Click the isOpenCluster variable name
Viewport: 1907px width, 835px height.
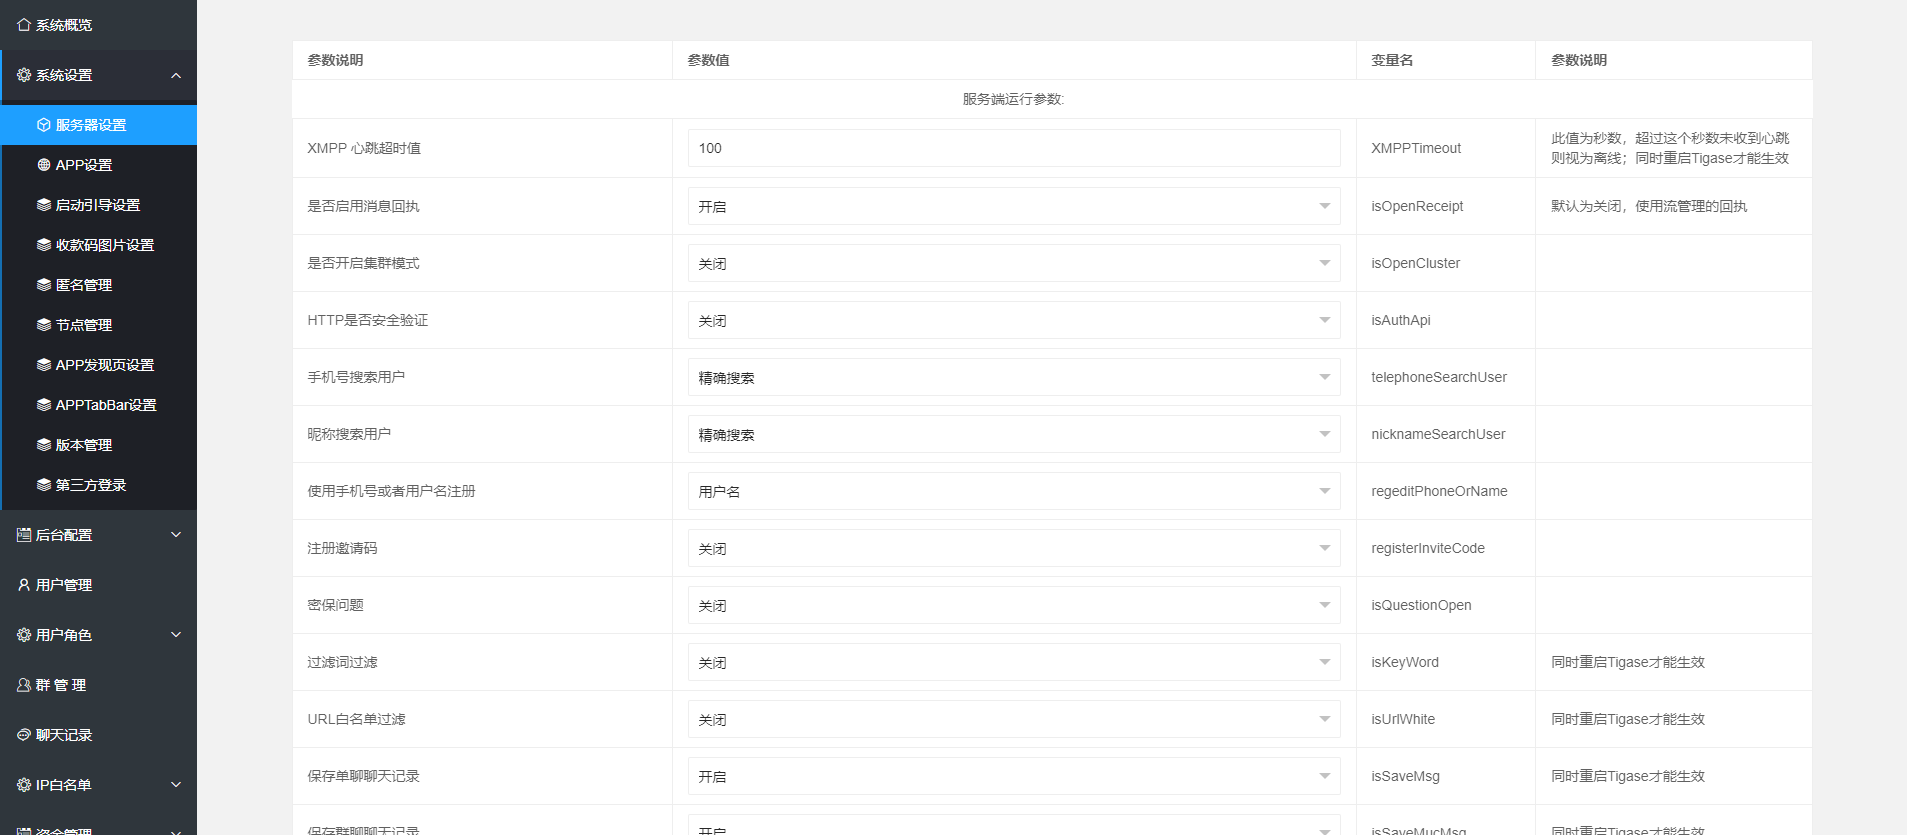pyautogui.click(x=1415, y=263)
